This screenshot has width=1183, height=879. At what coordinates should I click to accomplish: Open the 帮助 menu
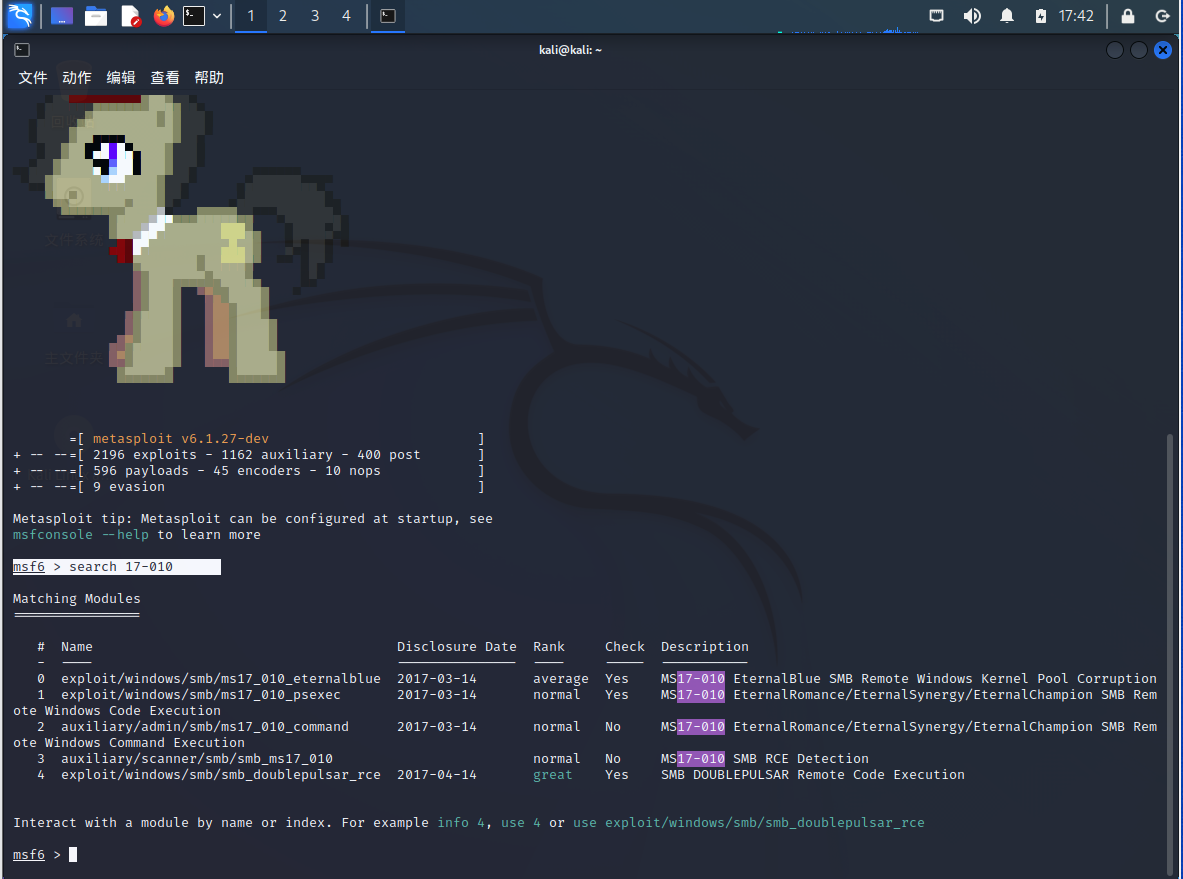pos(209,78)
